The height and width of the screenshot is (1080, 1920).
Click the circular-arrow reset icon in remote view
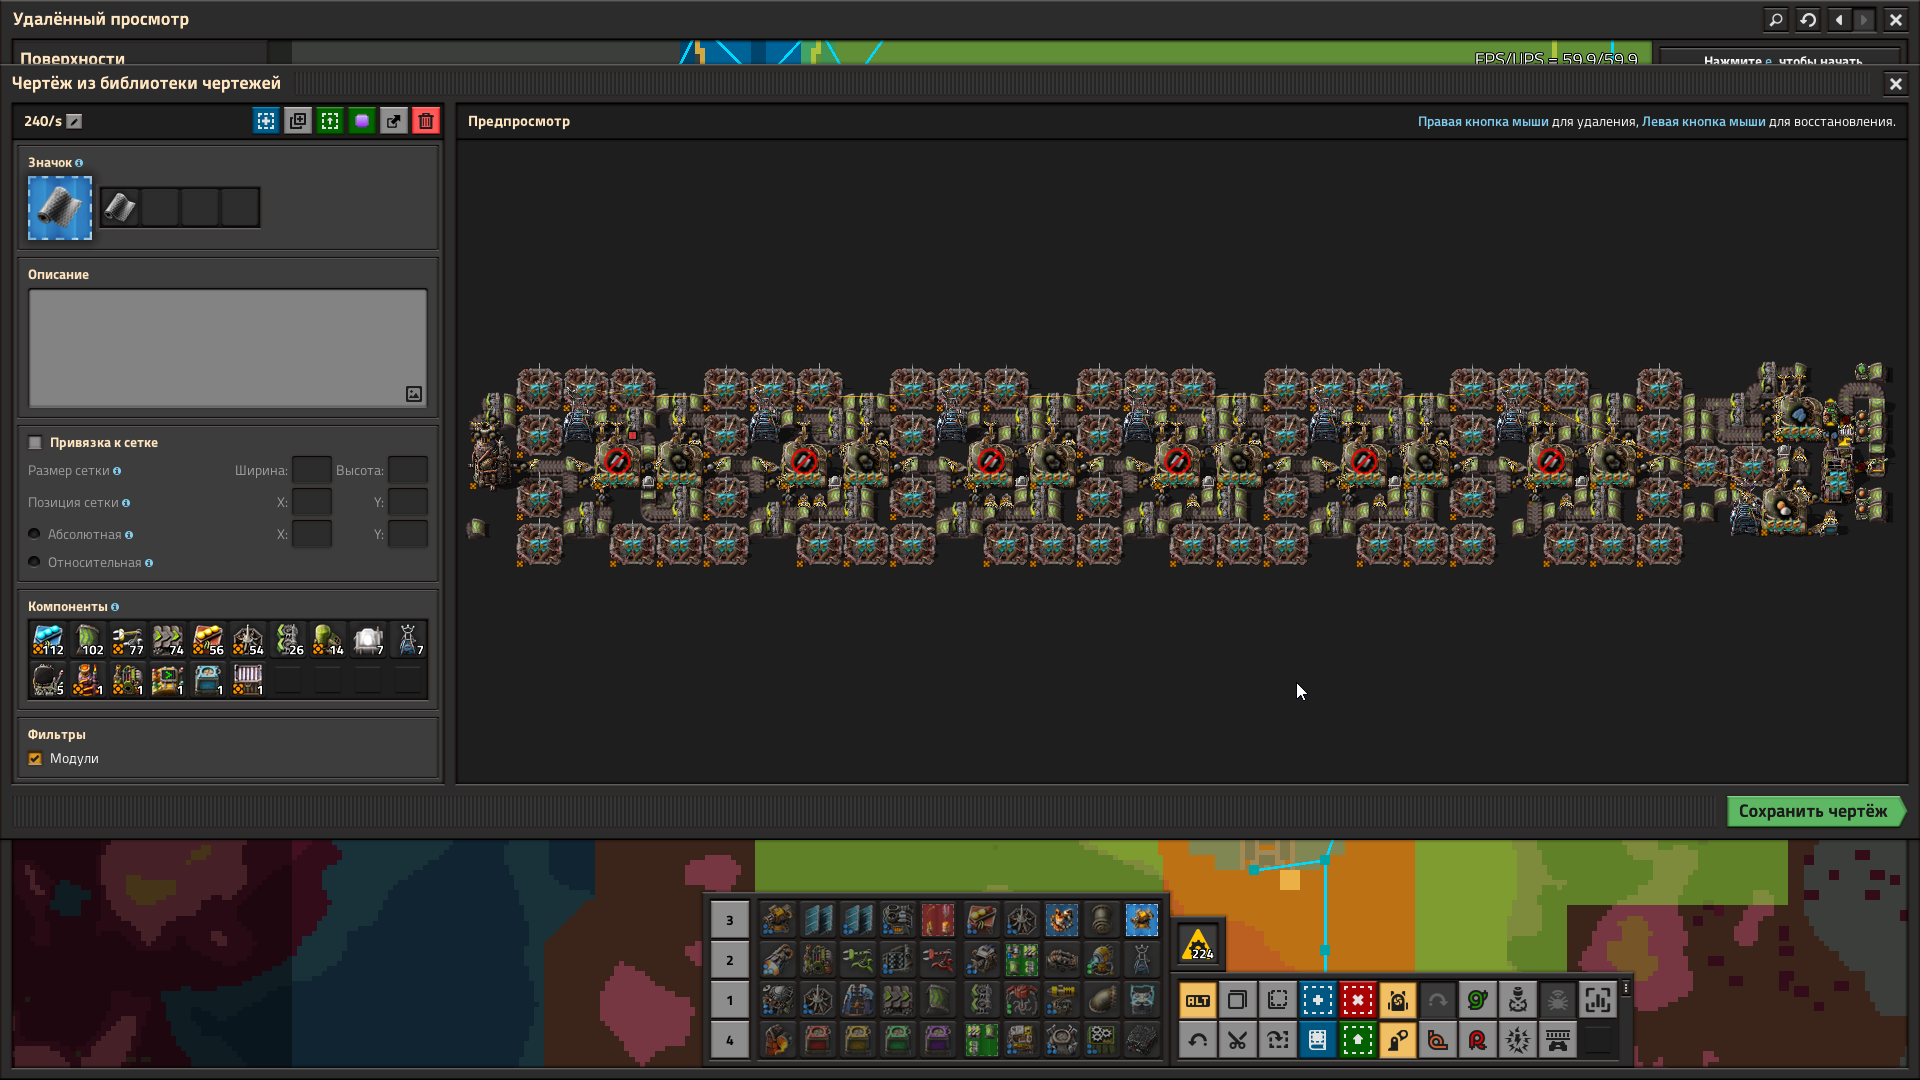click(x=1808, y=19)
